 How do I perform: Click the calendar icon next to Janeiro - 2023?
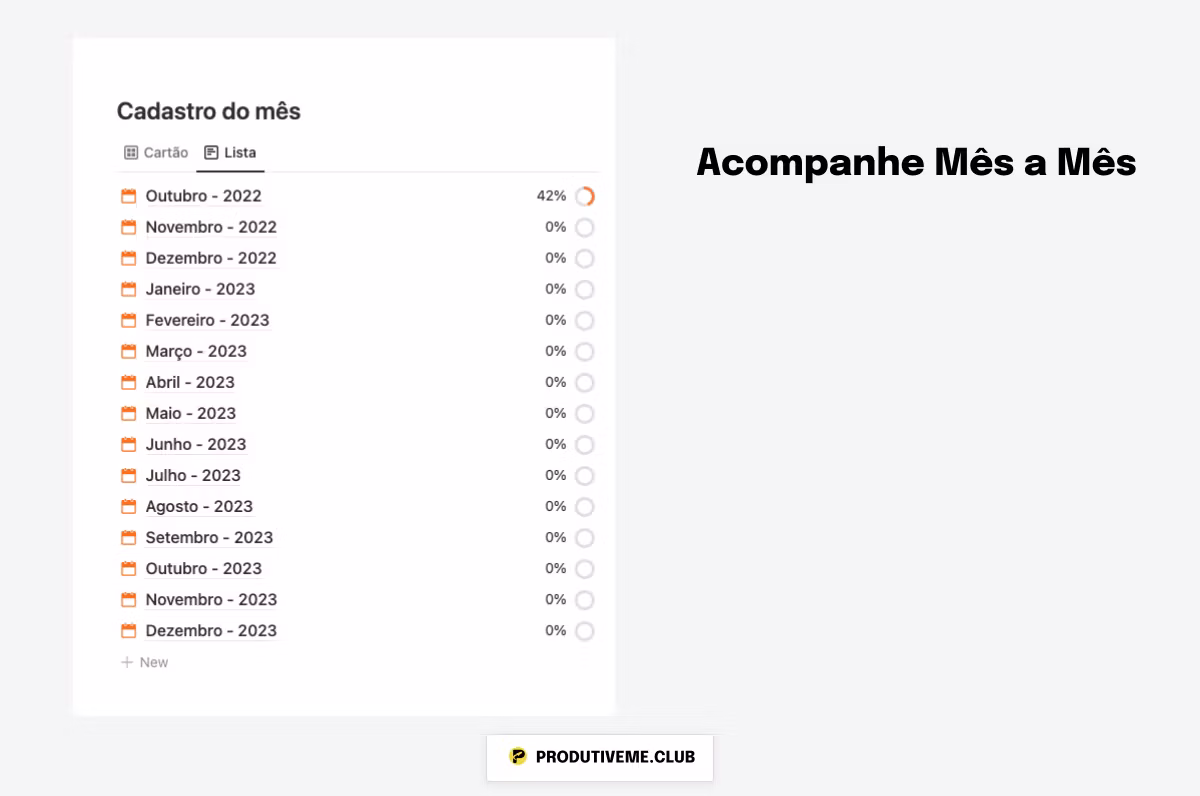[128, 289]
